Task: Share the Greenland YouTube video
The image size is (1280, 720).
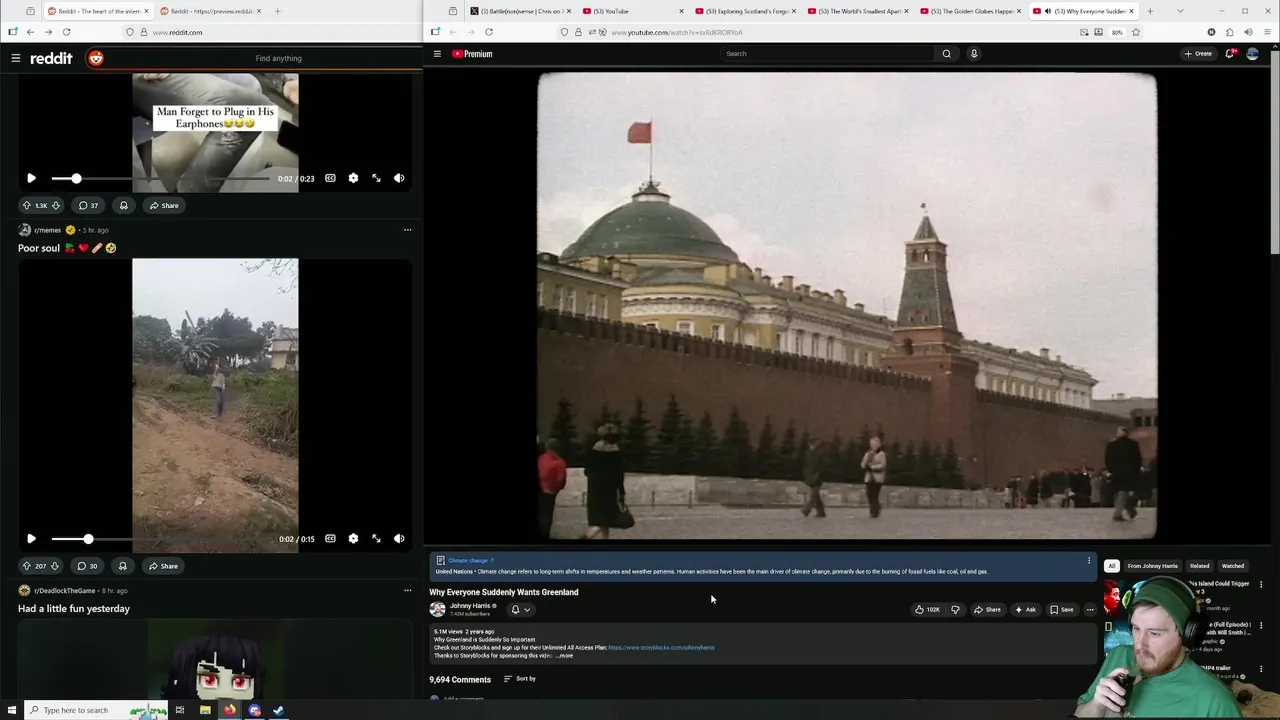Action: 987,610
